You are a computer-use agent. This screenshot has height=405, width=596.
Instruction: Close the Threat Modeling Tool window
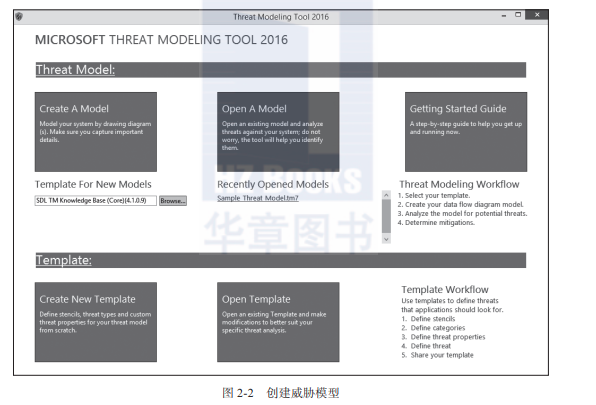[x=537, y=15]
